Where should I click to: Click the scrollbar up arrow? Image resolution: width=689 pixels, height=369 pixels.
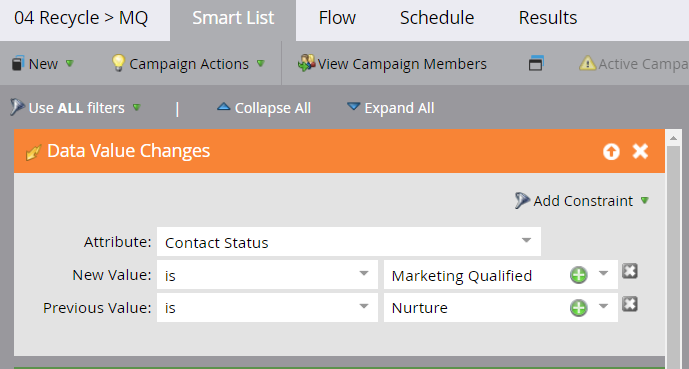(674, 138)
